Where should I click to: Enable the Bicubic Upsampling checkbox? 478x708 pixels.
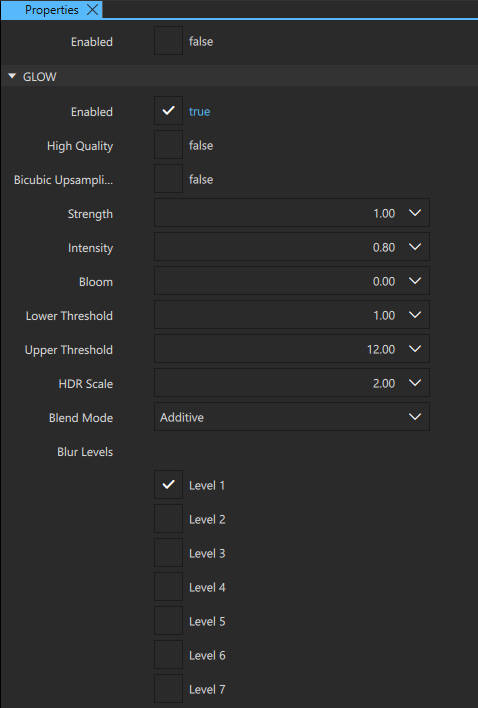tap(168, 178)
